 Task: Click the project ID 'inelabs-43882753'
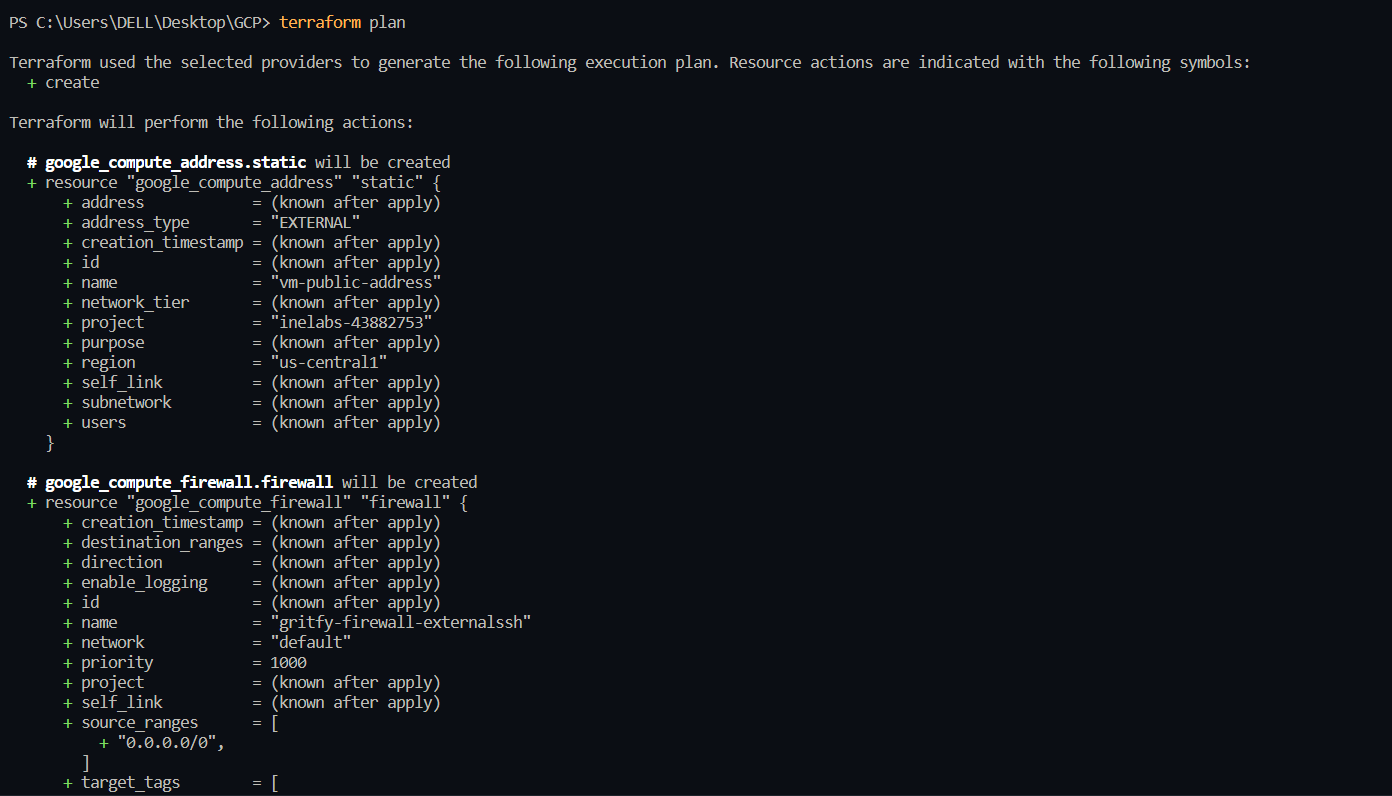[x=351, y=322]
